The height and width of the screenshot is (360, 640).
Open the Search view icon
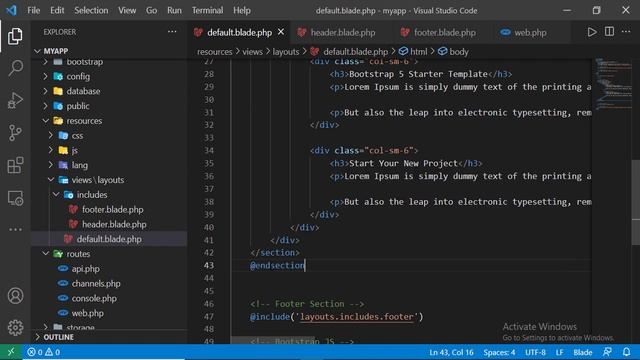pyautogui.click(x=15, y=68)
